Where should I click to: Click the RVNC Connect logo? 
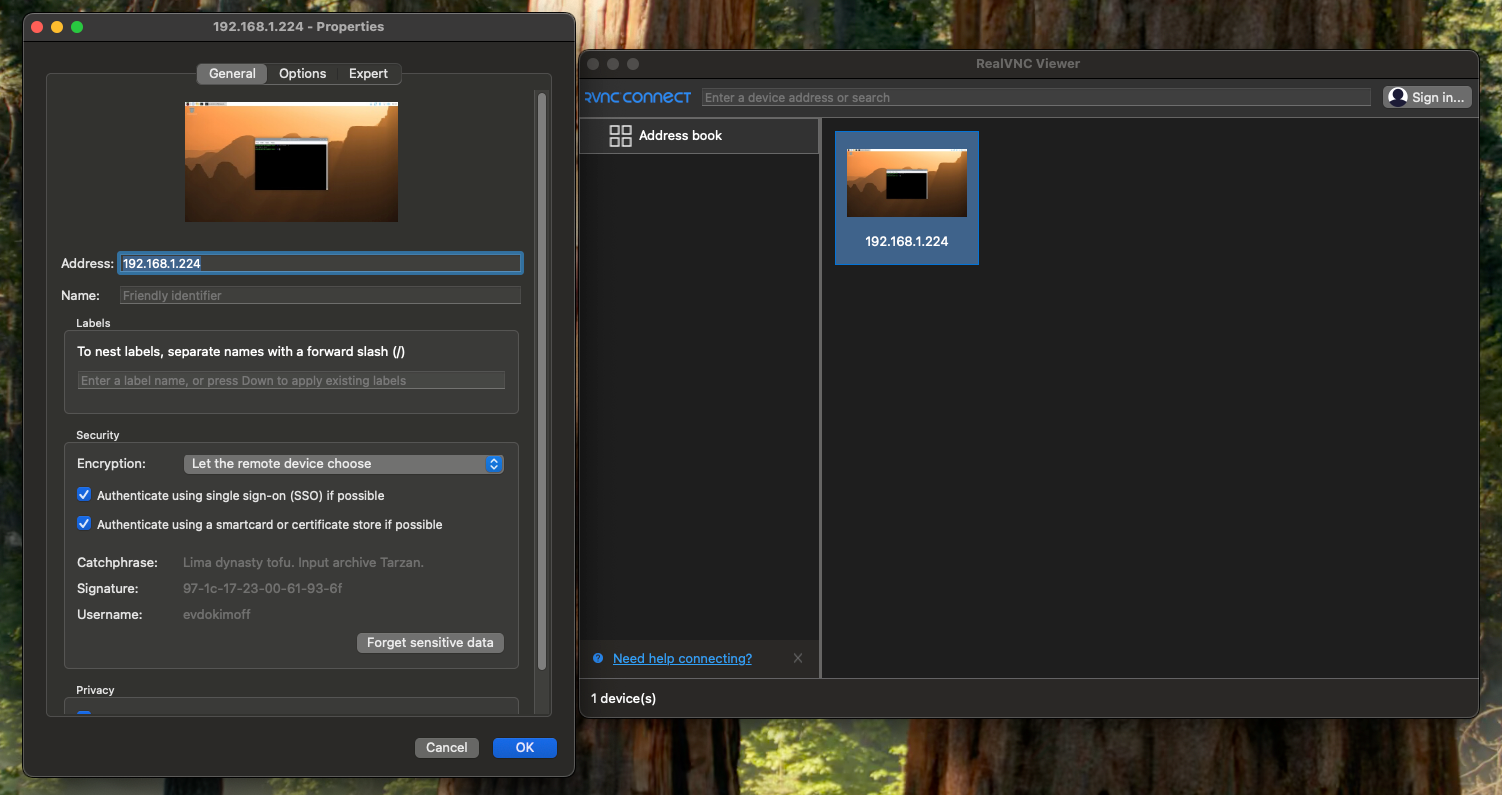pos(638,97)
